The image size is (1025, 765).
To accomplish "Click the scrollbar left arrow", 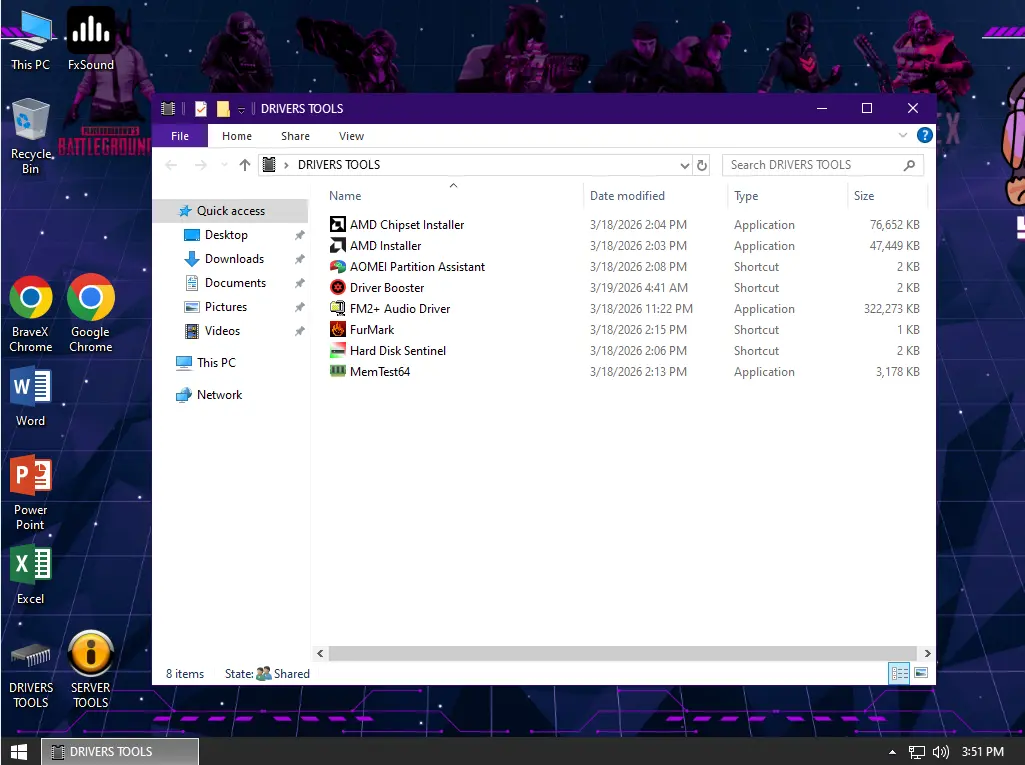I will click(320, 653).
